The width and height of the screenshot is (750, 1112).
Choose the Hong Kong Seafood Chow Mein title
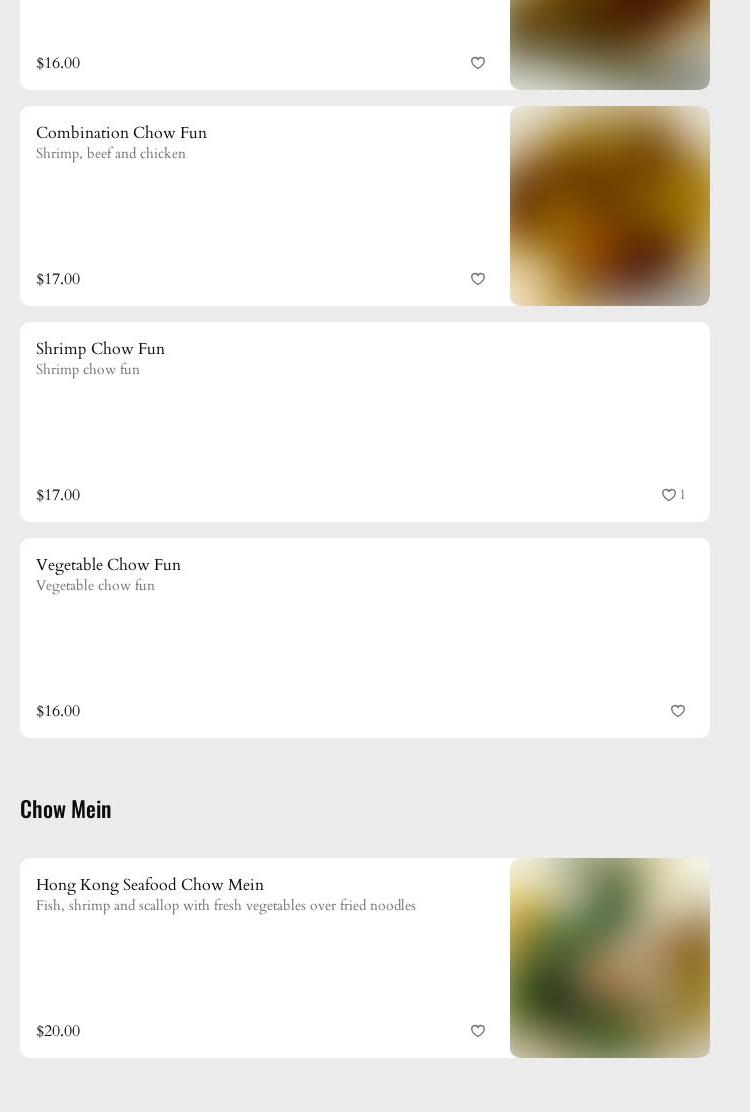150,885
